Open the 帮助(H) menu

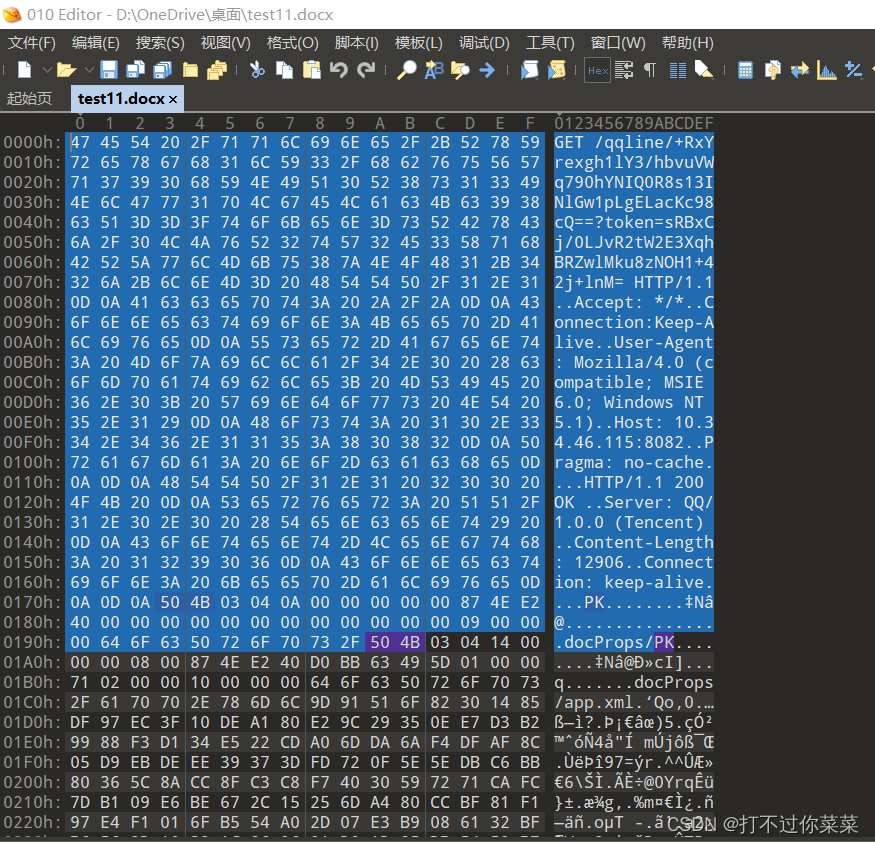pos(688,43)
